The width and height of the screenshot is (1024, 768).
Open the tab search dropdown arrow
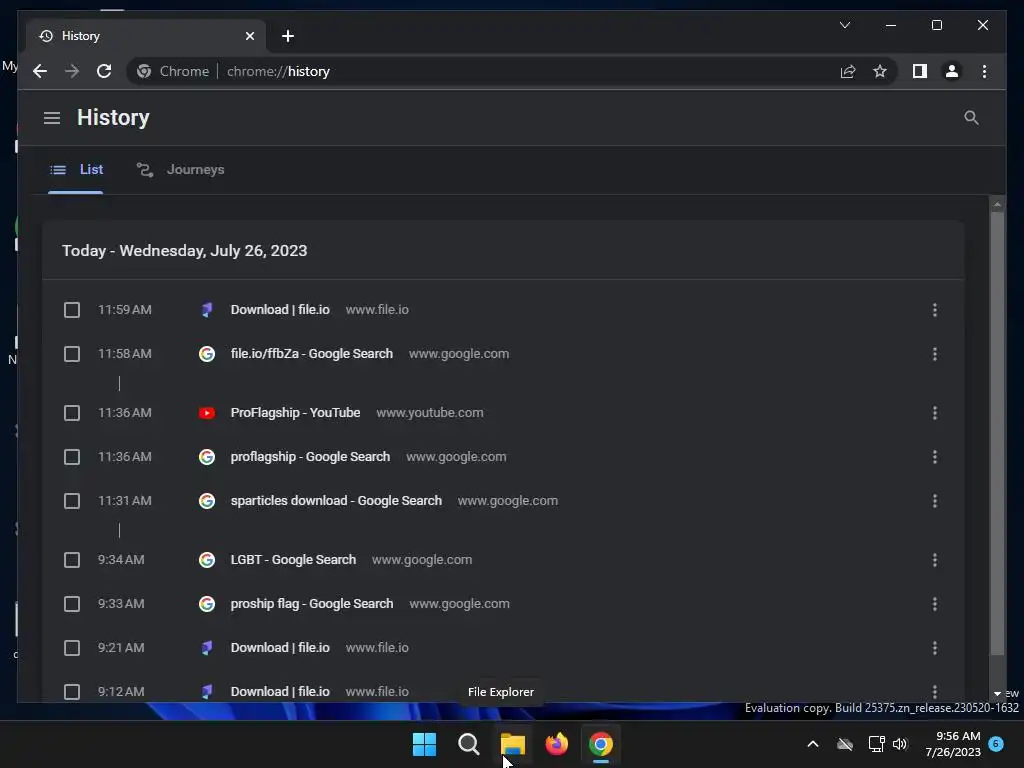tap(844, 25)
